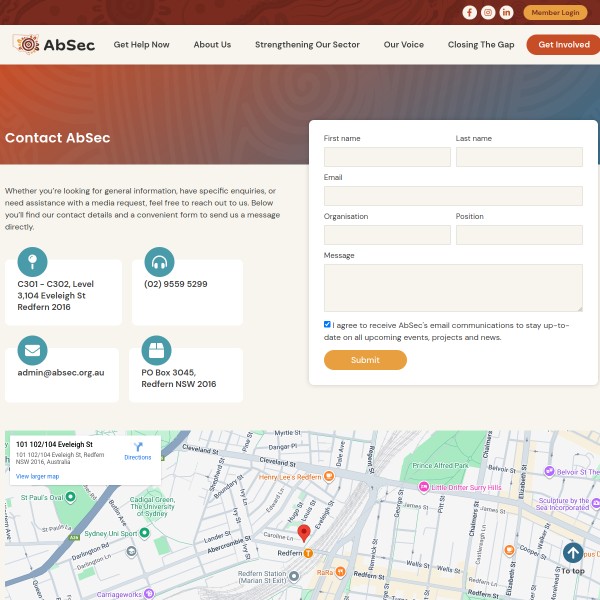Untick the email communications consent checkbox
The height and width of the screenshot is (600, 600).
coord(327,324)
